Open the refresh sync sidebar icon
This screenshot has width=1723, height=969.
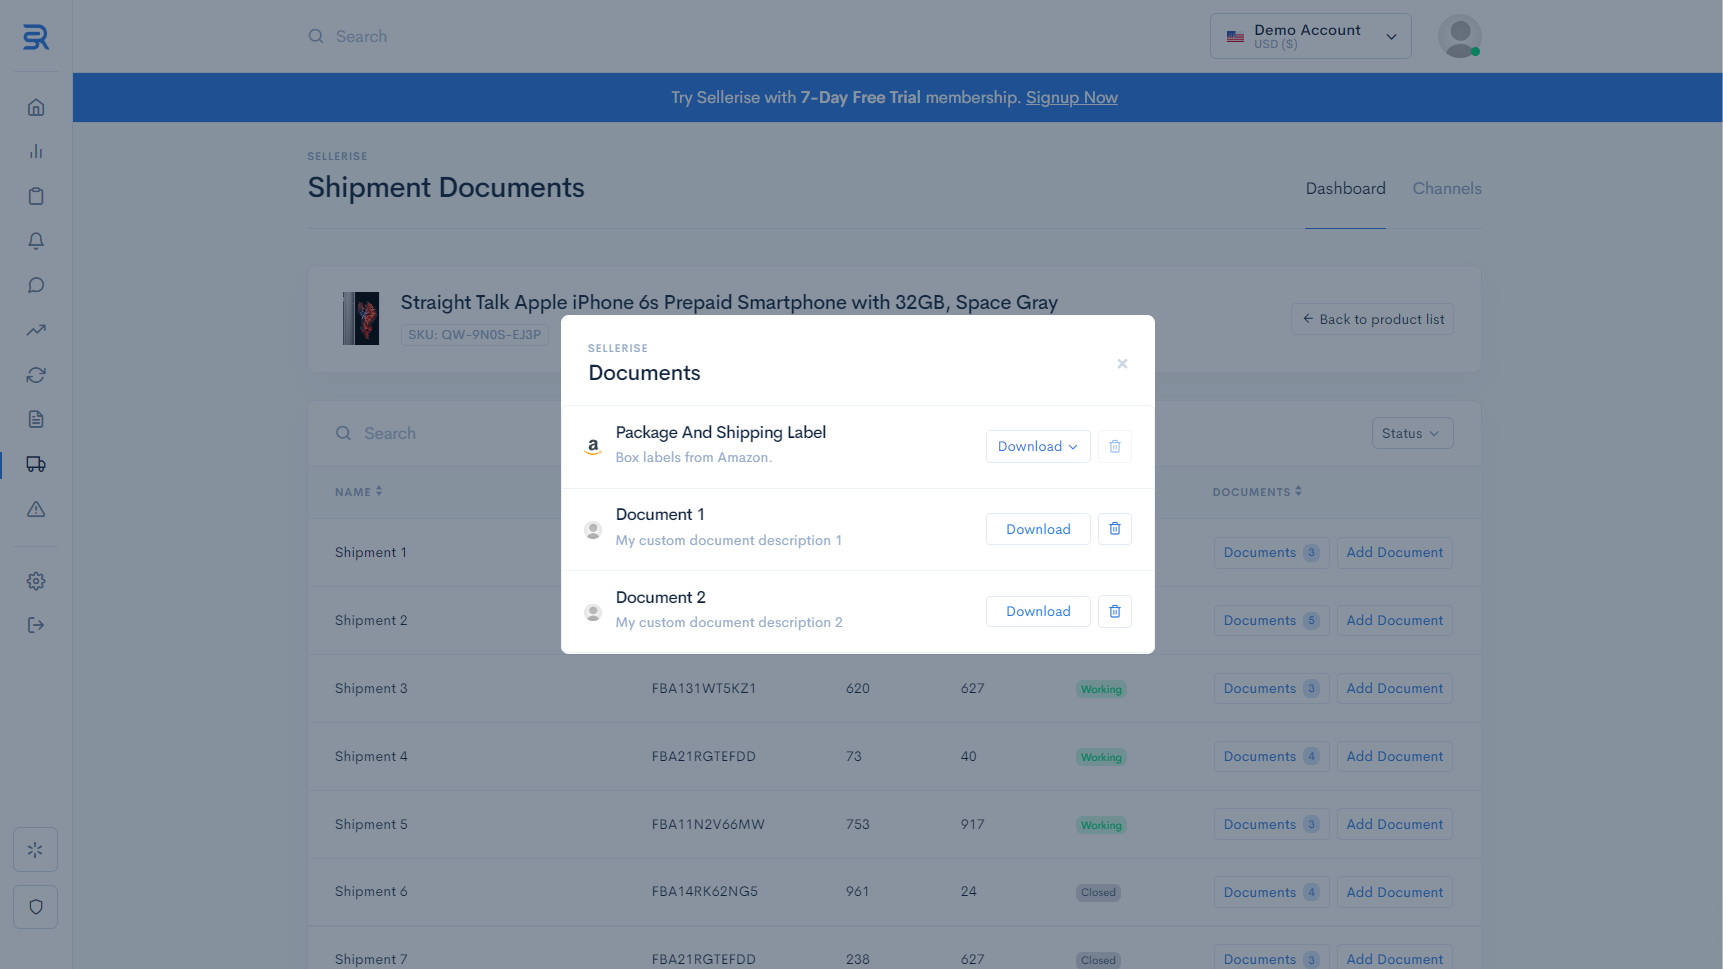coord(36,375)
